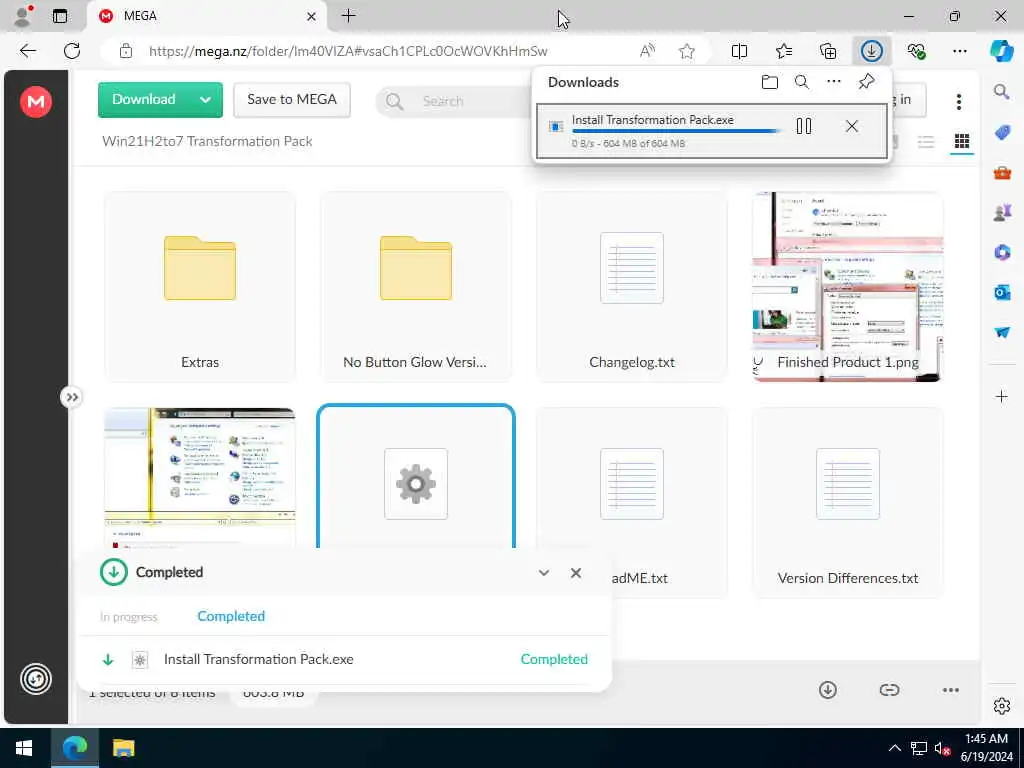Open tab actions menu icon
Viewport: 1024px width, 768px height.
coord(60,16)
